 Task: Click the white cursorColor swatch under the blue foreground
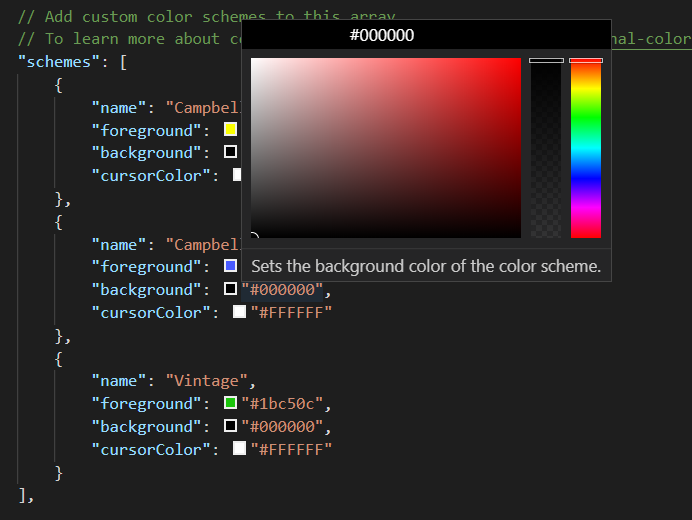click(x=239, y=312)
